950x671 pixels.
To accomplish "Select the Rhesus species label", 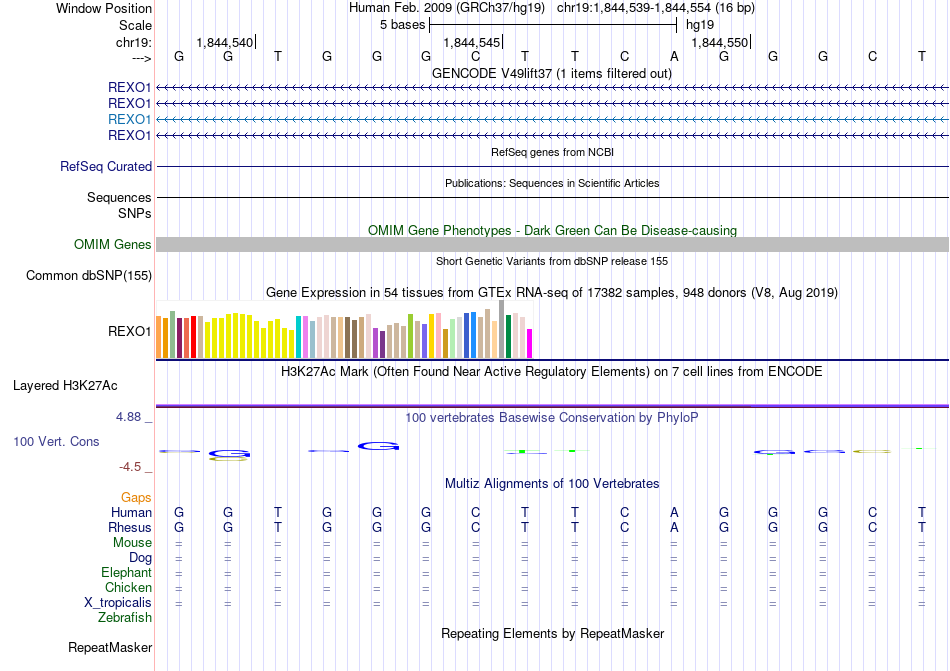I will [x=130, y=527].
